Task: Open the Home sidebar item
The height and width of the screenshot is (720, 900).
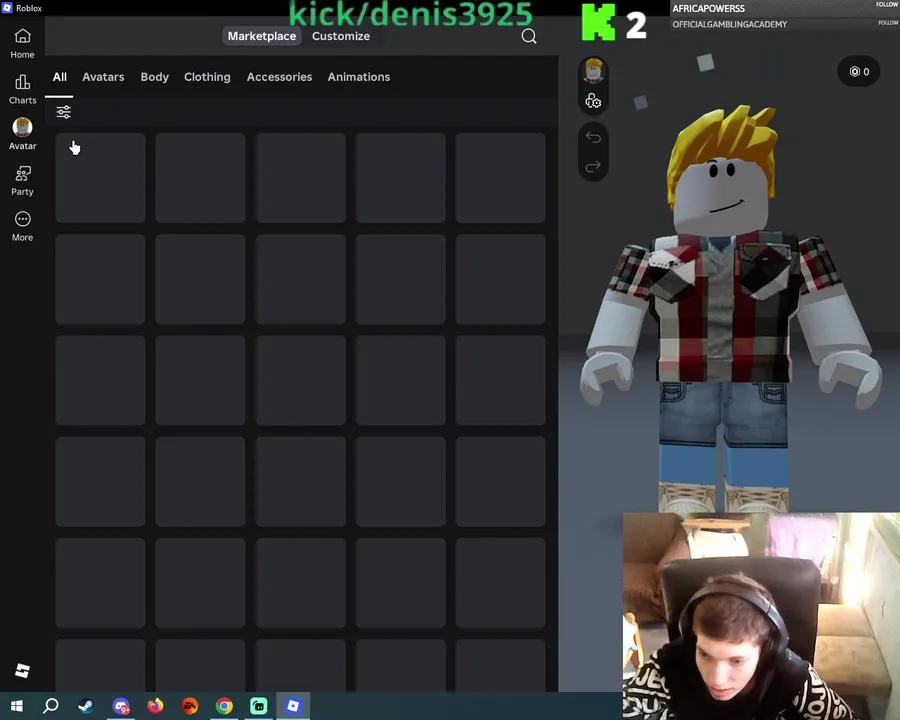Action: point(22,44)
